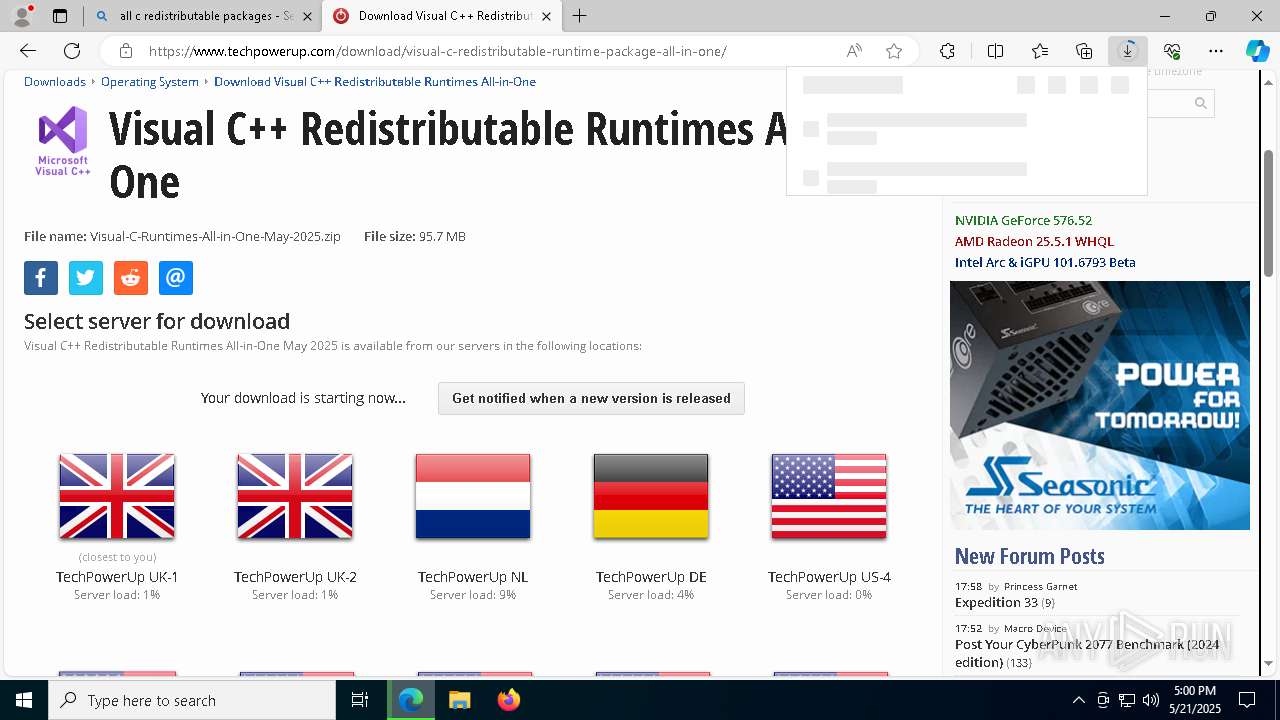Open Edge Settings and more menu
This screenshot has height=720, width=1280.
tap(1216, 51)
